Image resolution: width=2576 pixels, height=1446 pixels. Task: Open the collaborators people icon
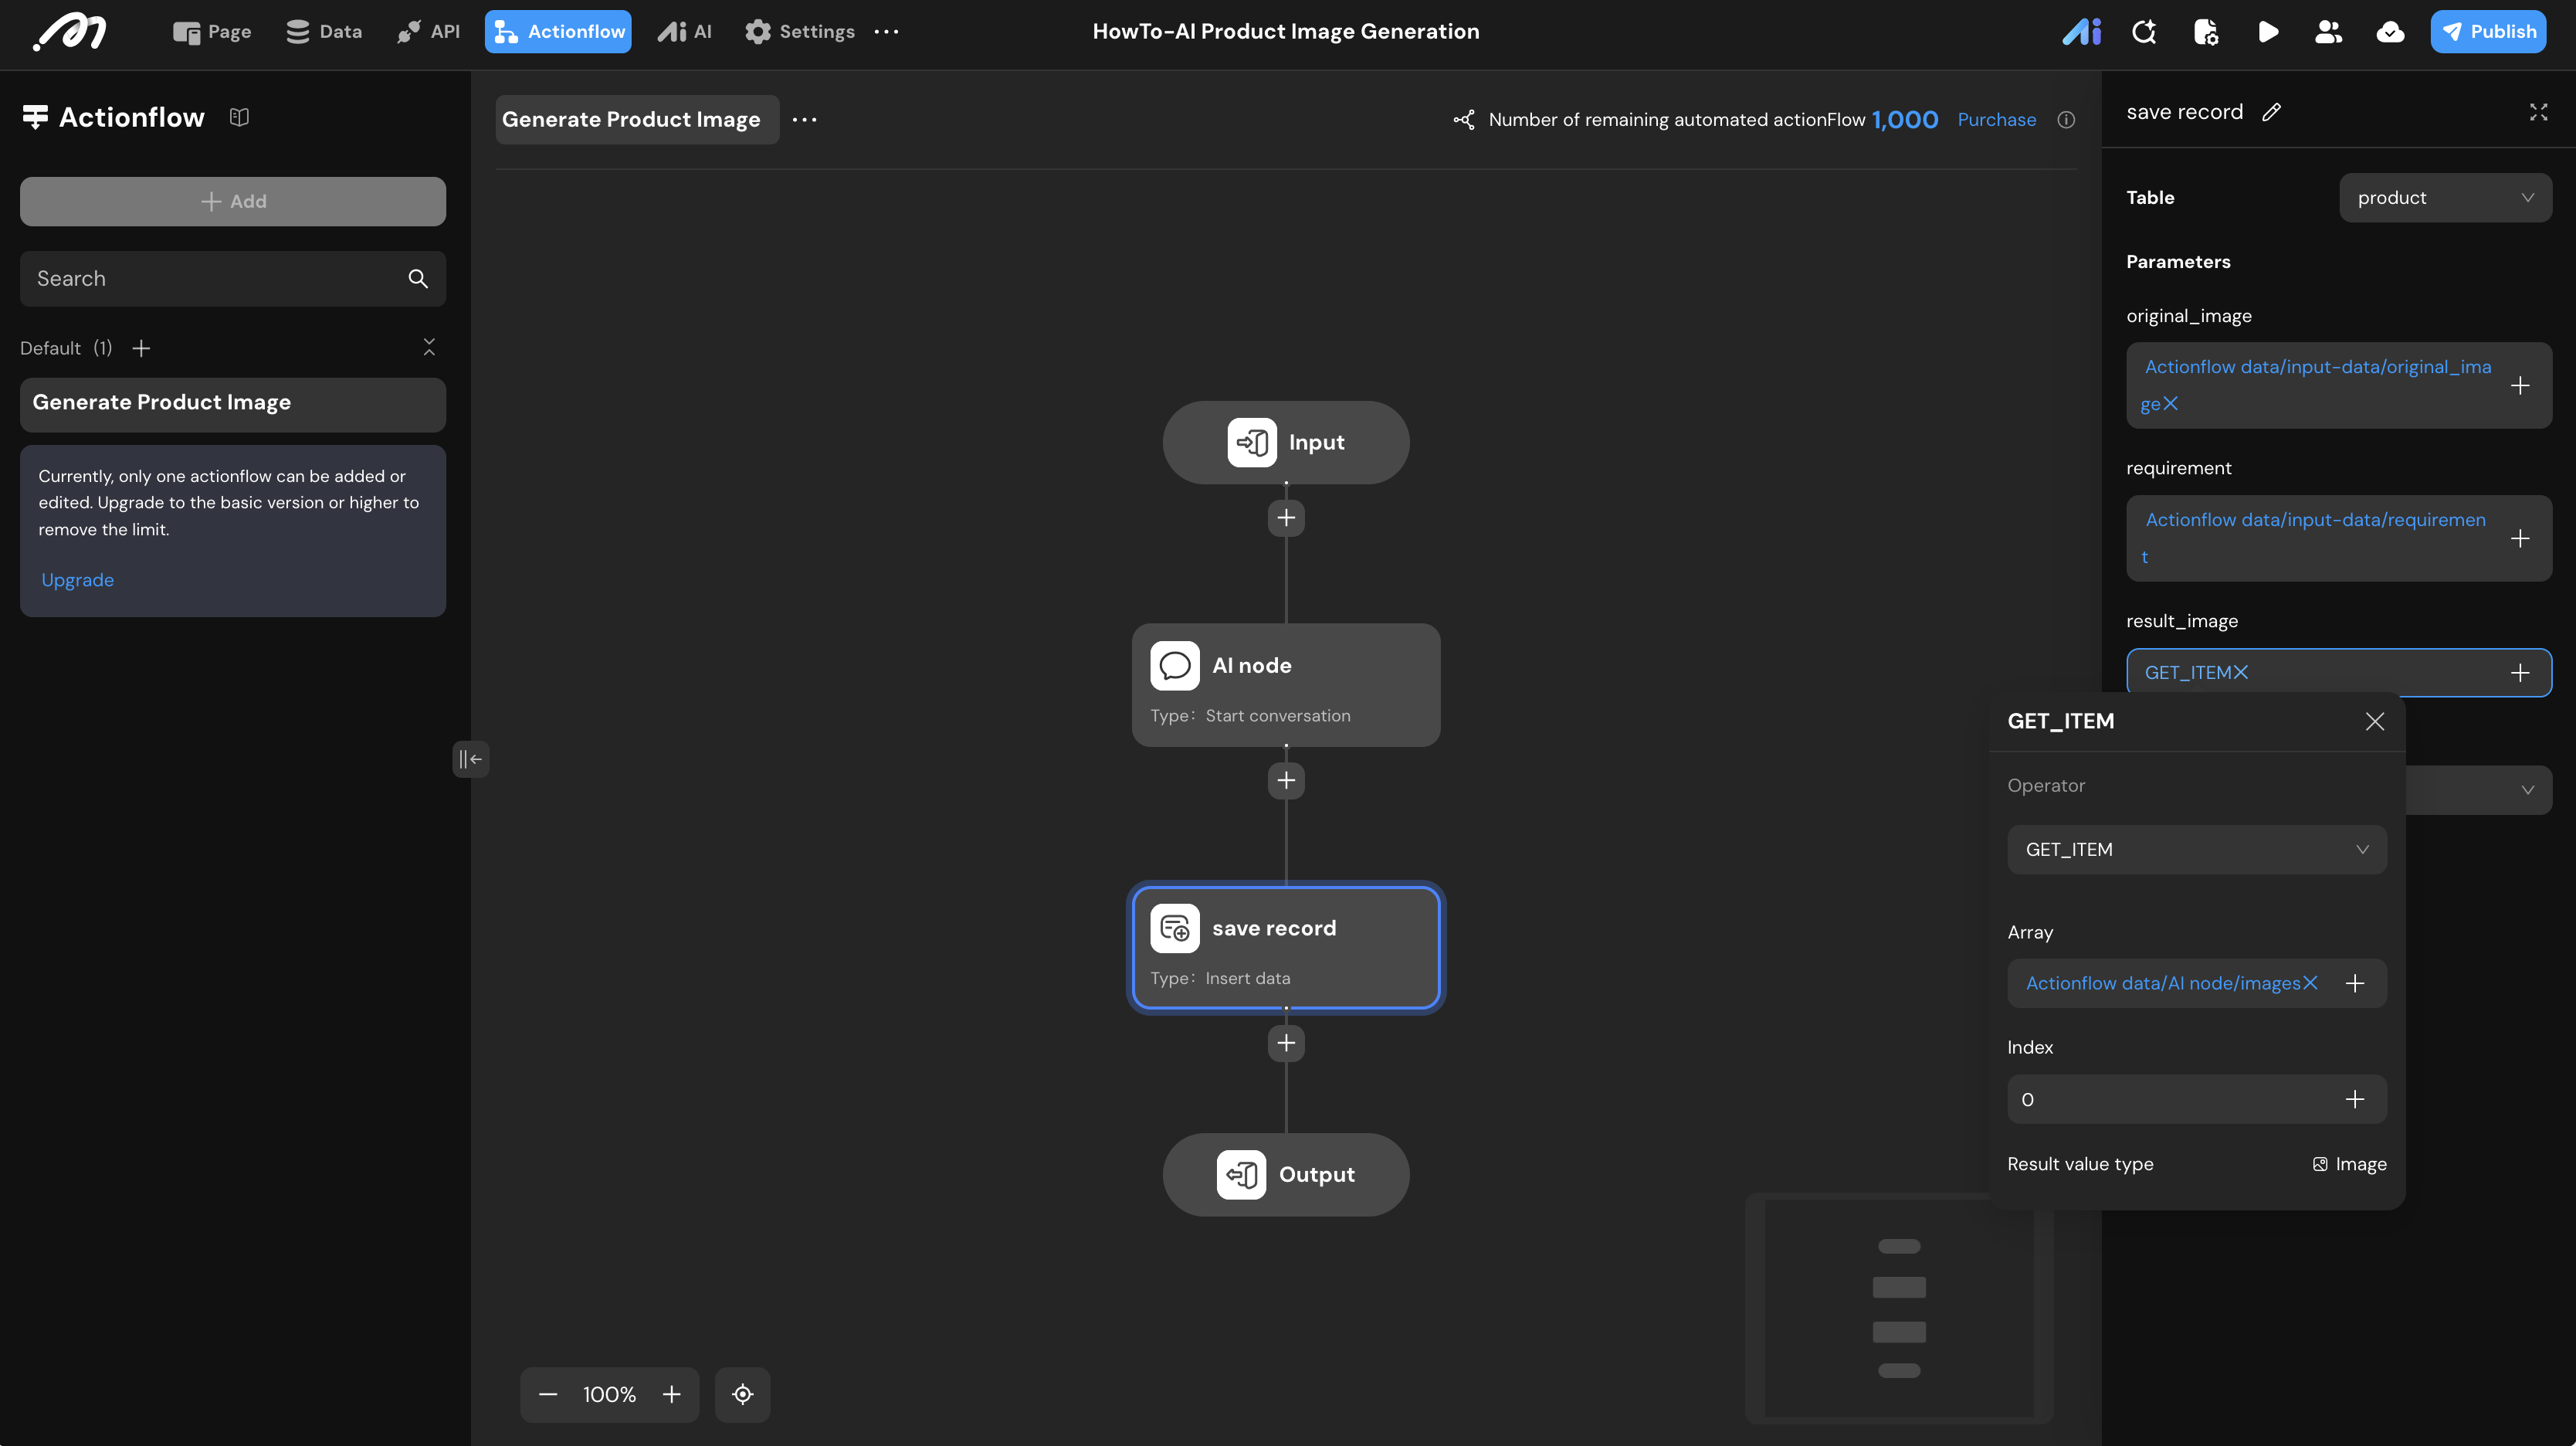pyautogui.click(x=2328, y=32)
